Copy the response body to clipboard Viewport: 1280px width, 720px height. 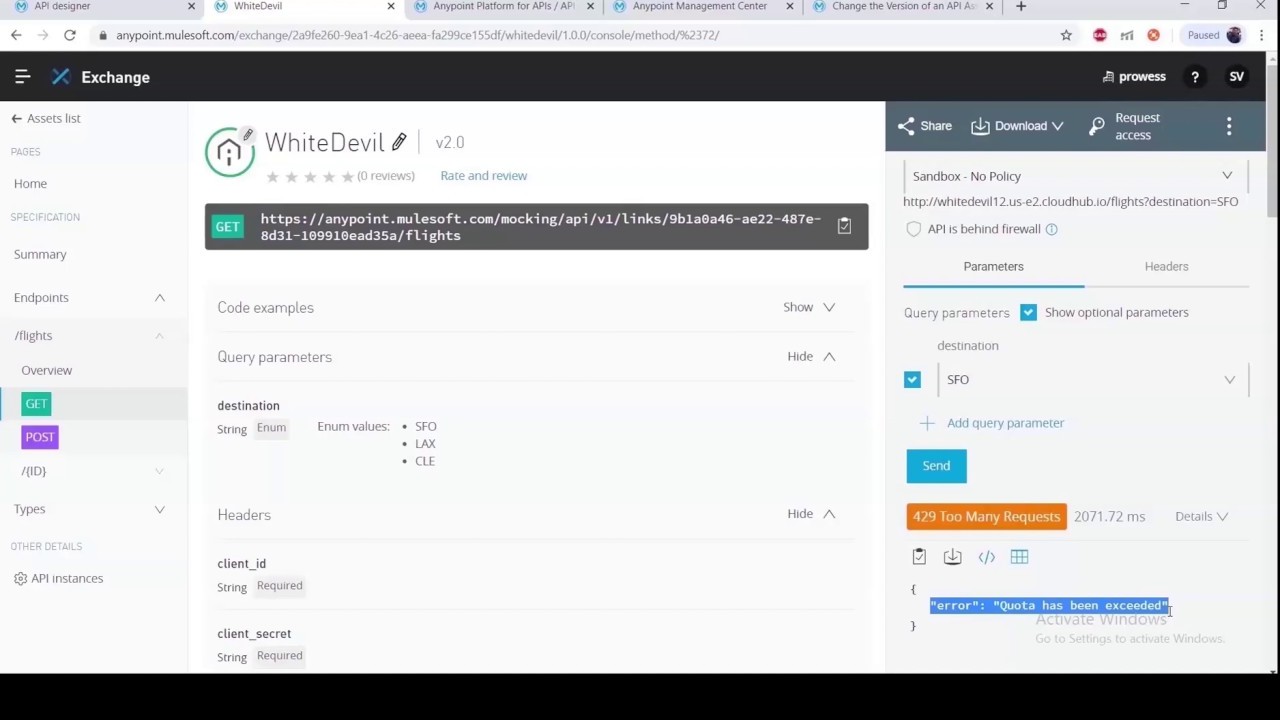919,557
